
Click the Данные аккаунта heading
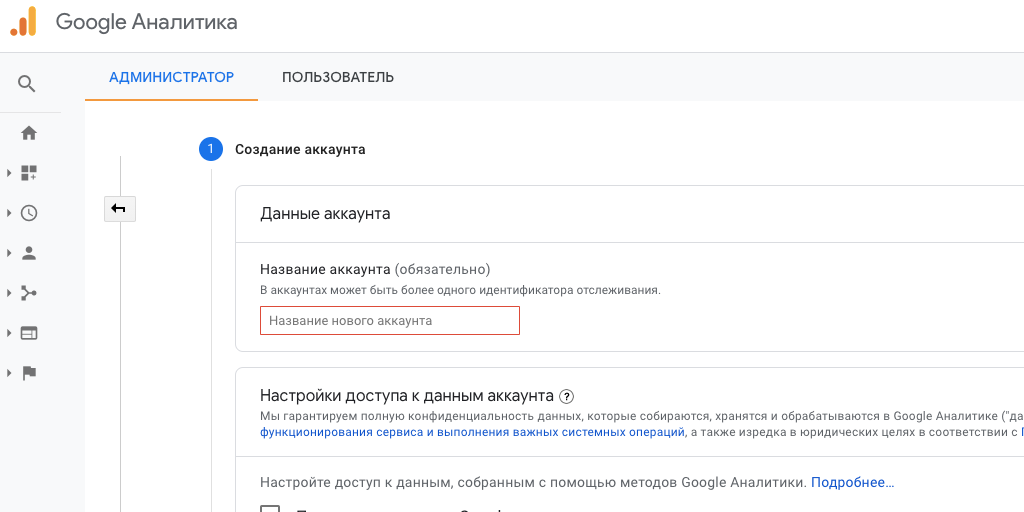pos(325,214)
